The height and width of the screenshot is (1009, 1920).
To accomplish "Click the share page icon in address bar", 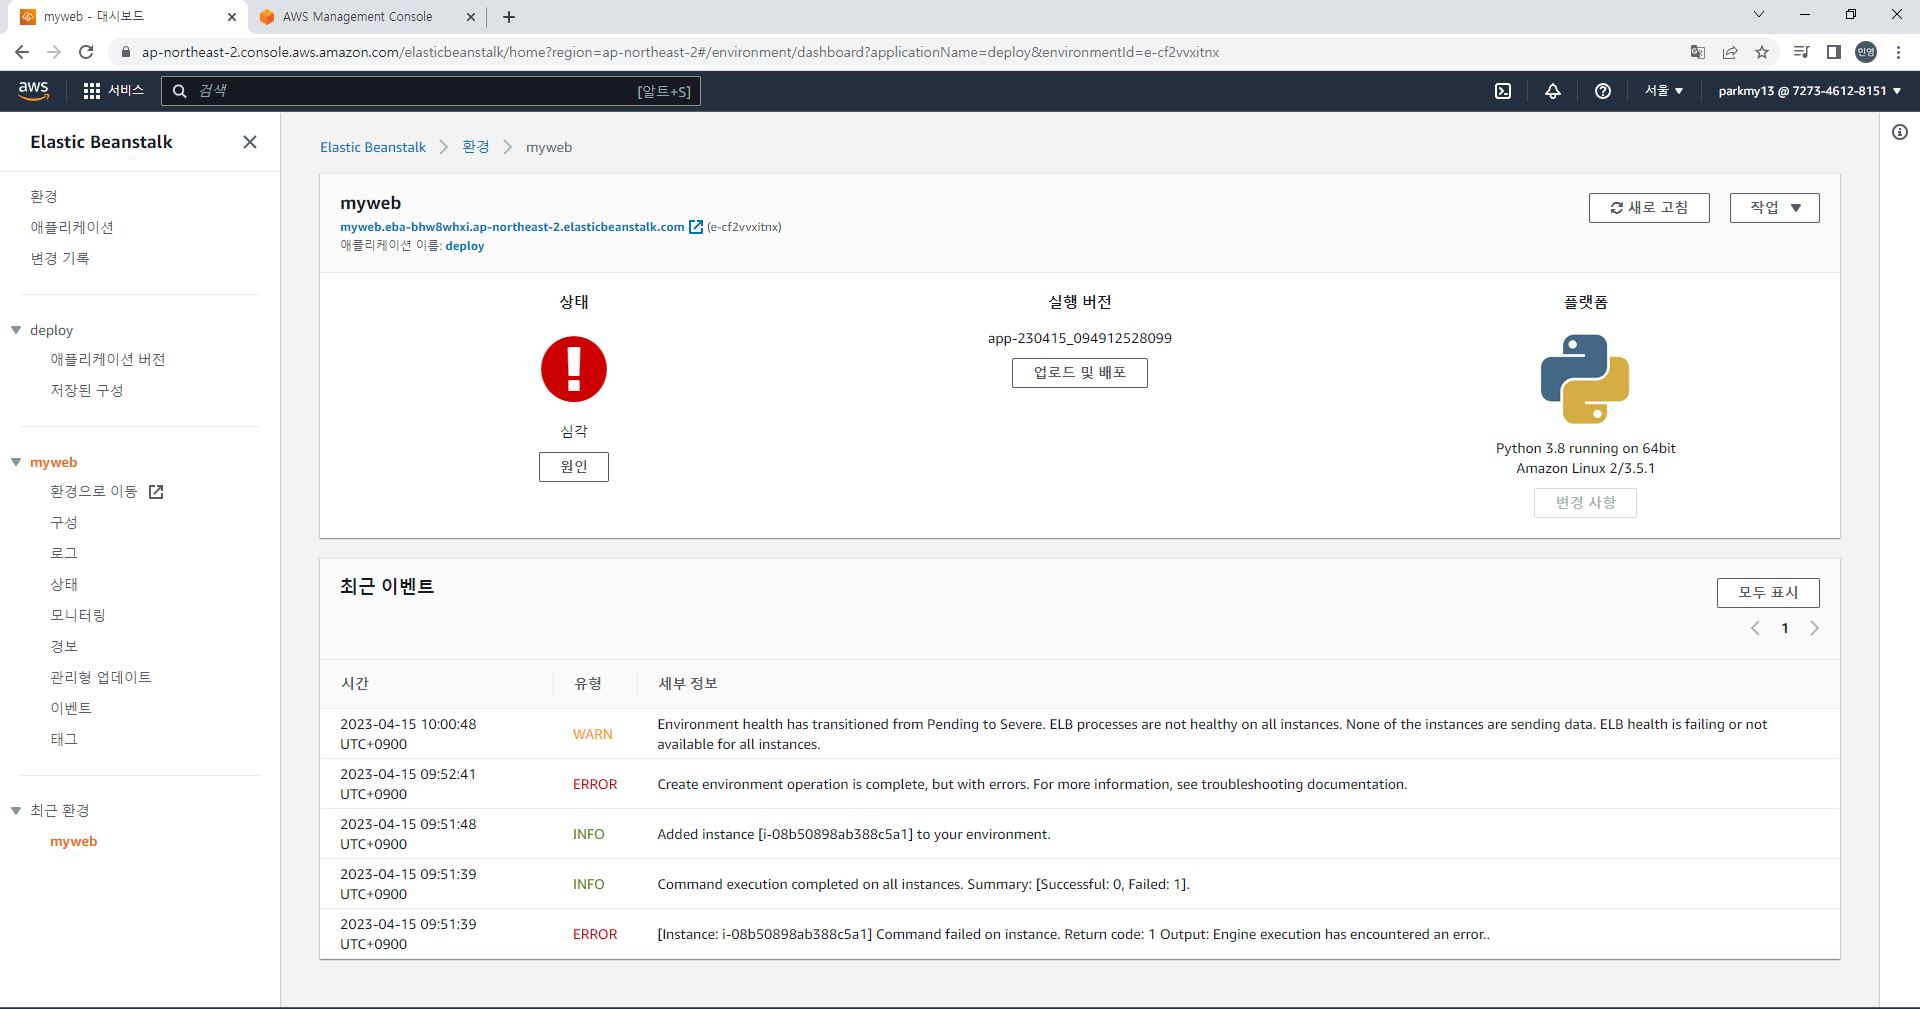I will (x=1730, y=52).
